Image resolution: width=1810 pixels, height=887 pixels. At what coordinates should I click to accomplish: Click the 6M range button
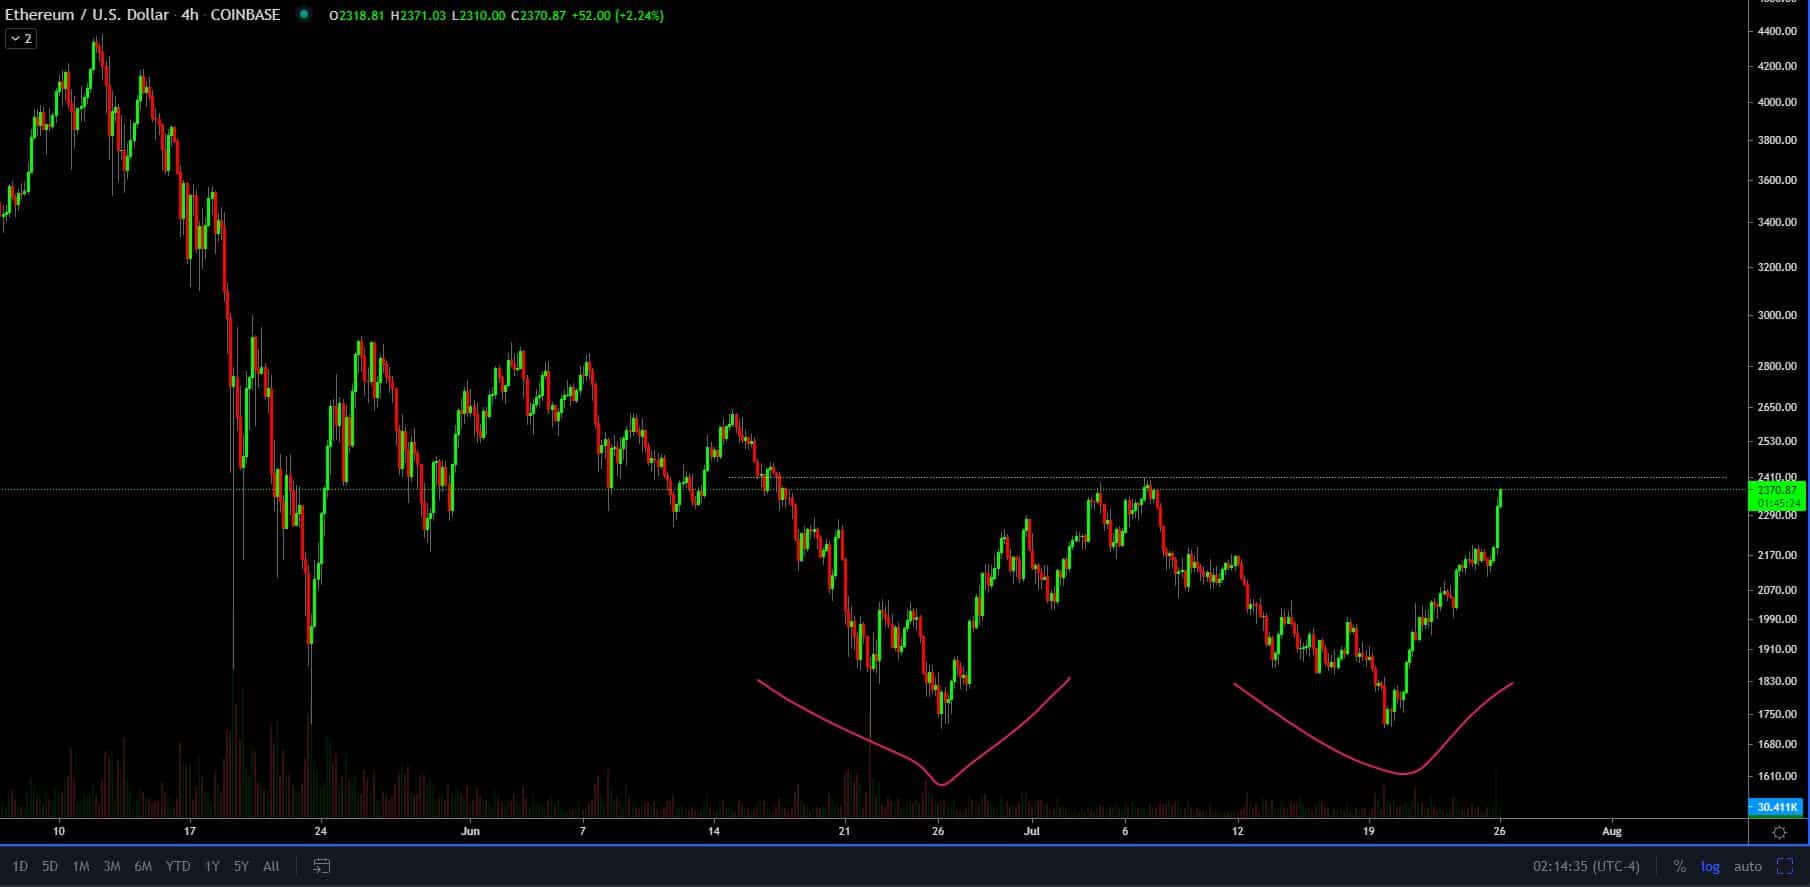click(143, 866)
